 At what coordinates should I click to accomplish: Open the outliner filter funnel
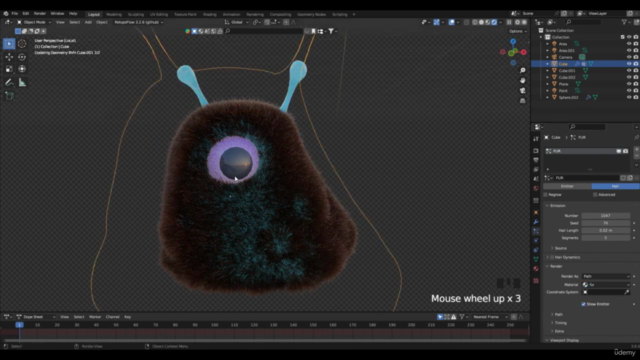(x=624, y=22)
